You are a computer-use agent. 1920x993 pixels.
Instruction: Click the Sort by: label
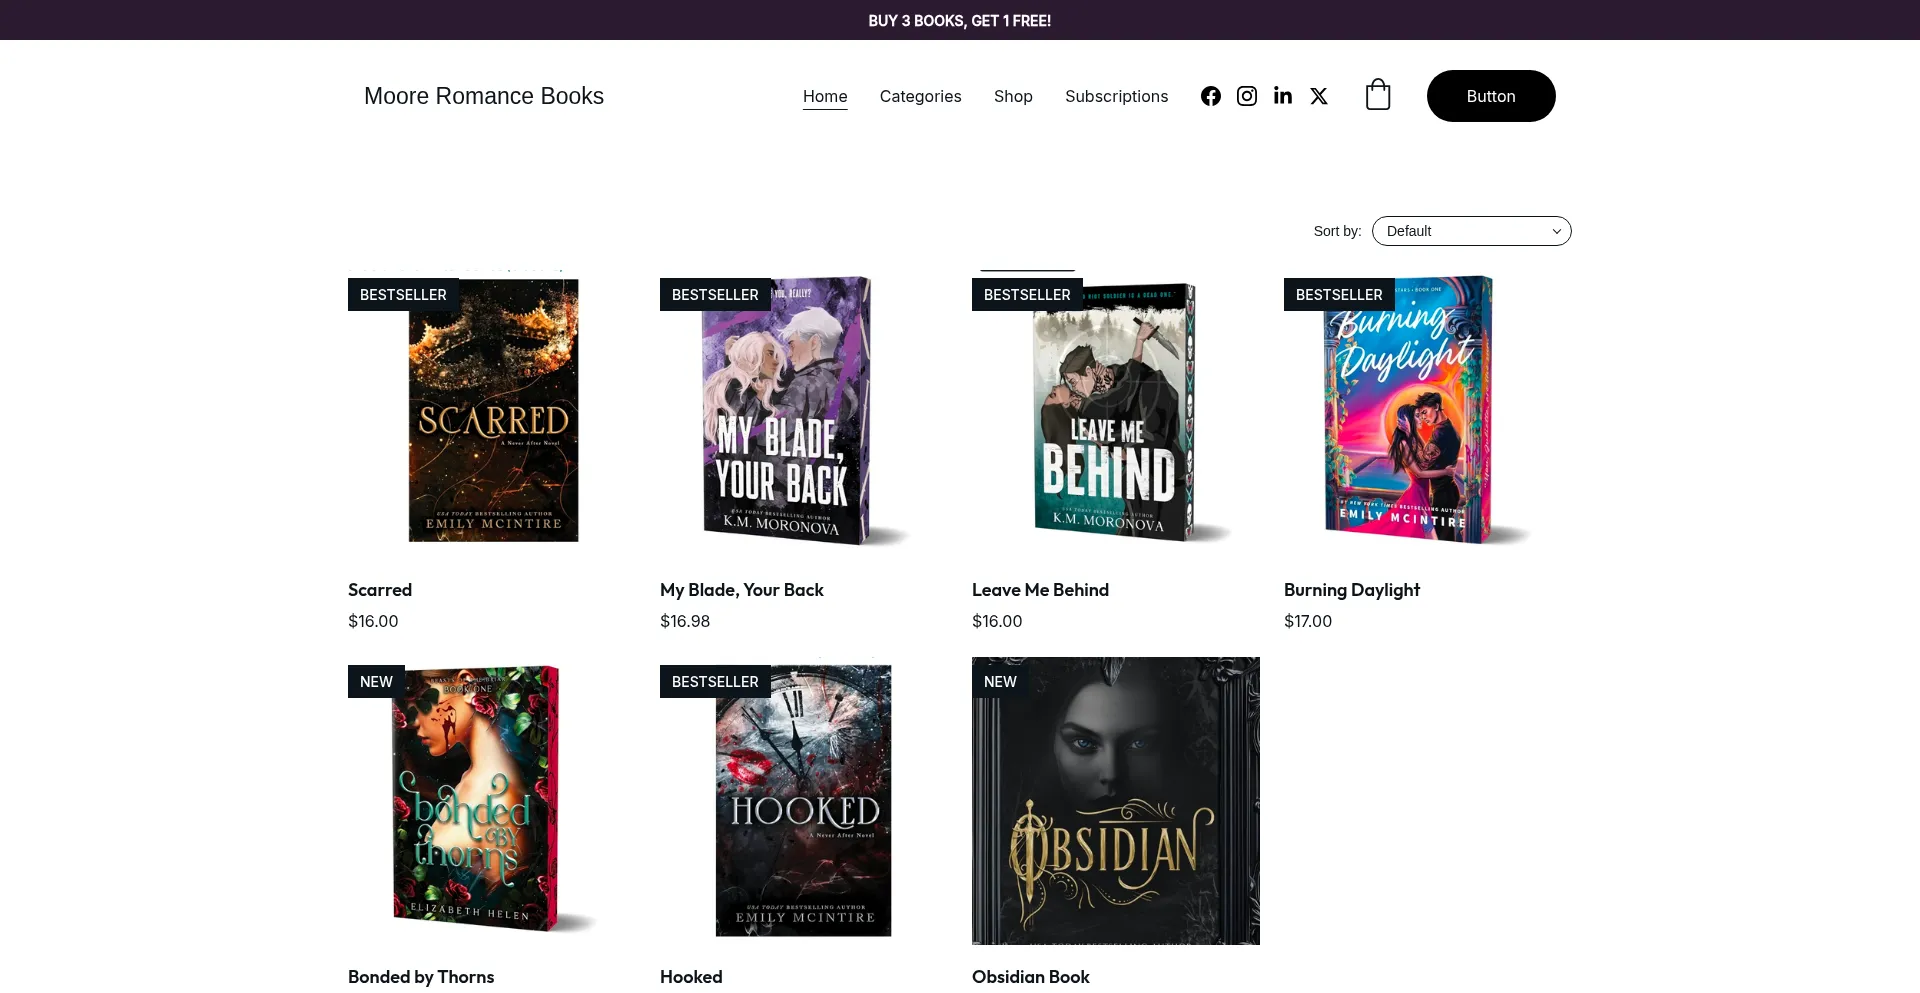click(x=1337, y=231)
